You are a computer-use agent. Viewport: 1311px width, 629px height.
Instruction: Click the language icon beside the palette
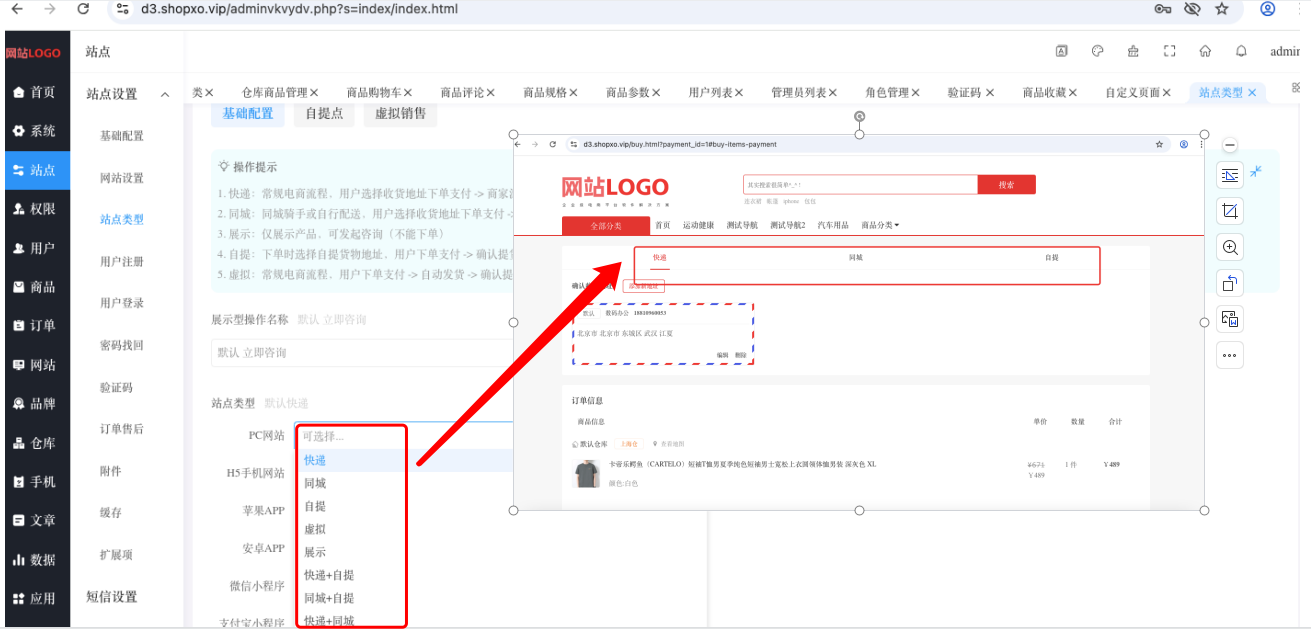click(x=1062, y=52)
